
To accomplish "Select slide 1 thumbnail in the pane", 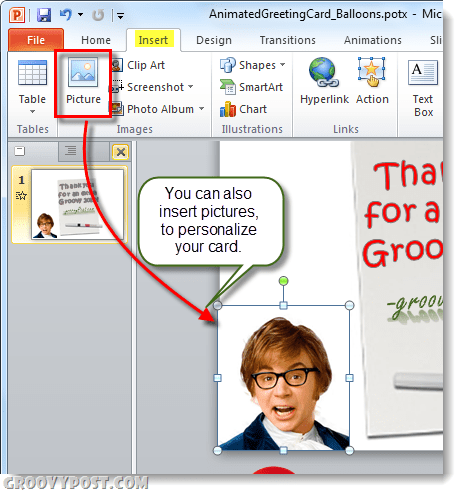I will pos(70,204).
